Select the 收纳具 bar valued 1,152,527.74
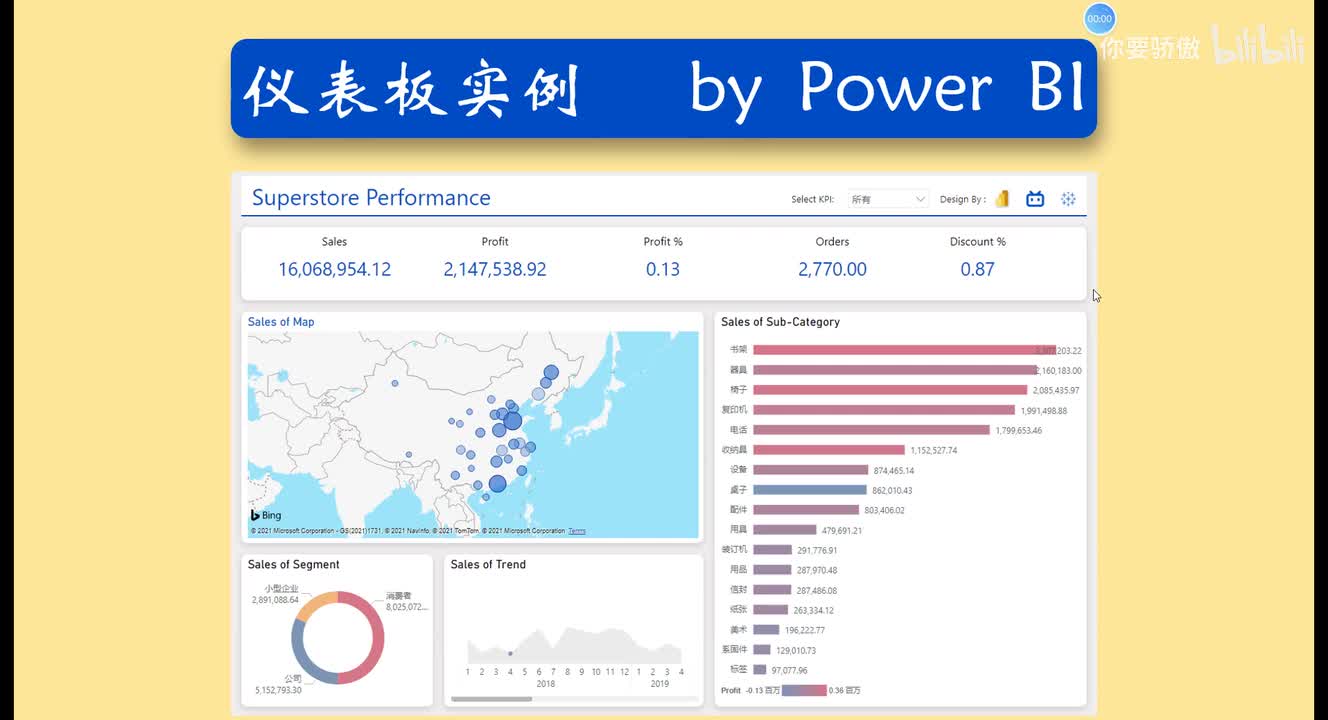The width and height of the screenshot is (1328, 720). point(829,450)
